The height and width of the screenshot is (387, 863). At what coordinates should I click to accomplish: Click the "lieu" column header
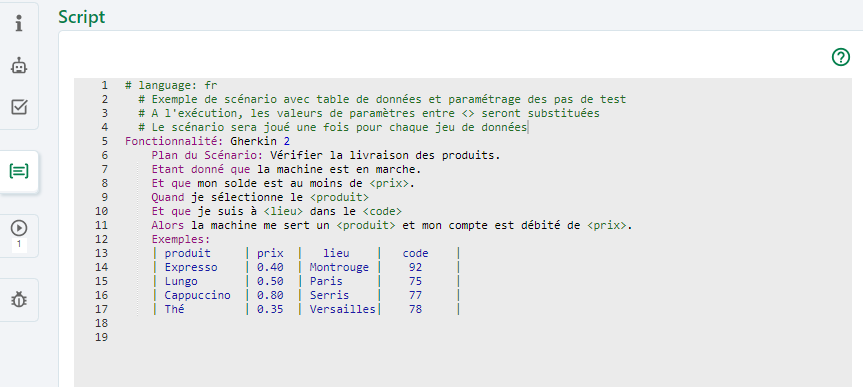[336, 253]
